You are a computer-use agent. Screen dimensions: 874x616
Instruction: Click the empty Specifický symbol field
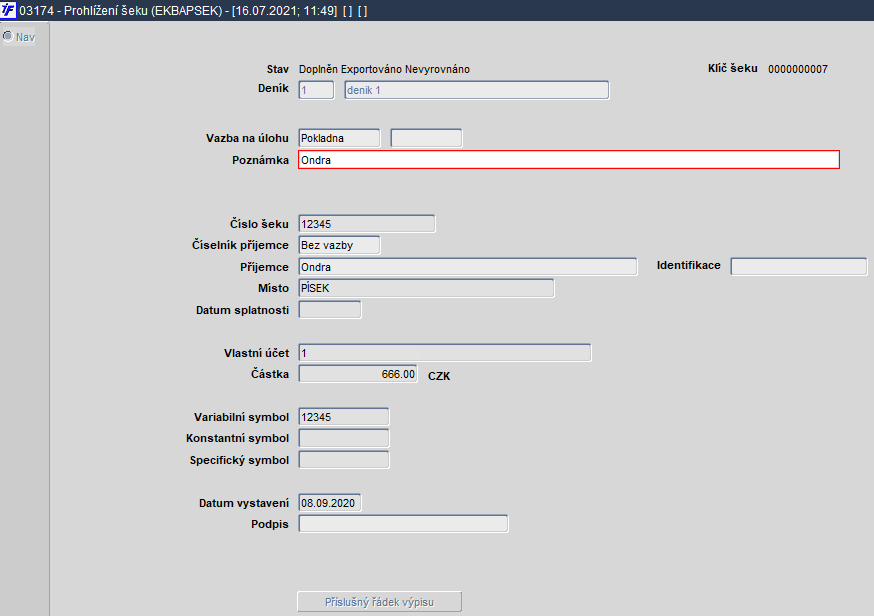pos(344,460)
